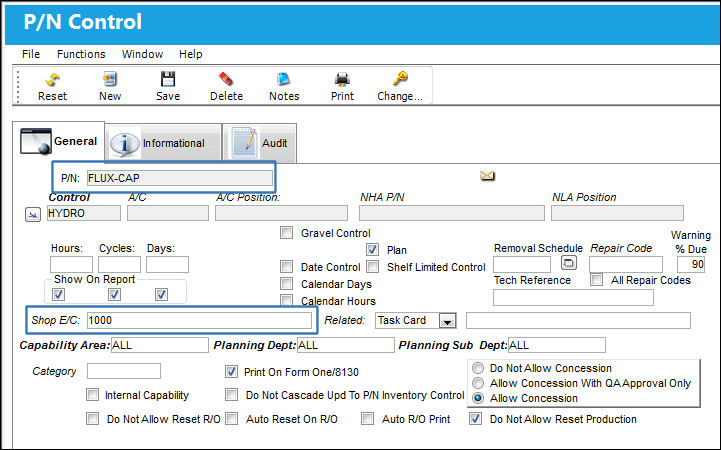The height and width of the screenshot is (450, 721).
Task: Select Allow Concession With QA Approval Only
Action: (478, 383)
